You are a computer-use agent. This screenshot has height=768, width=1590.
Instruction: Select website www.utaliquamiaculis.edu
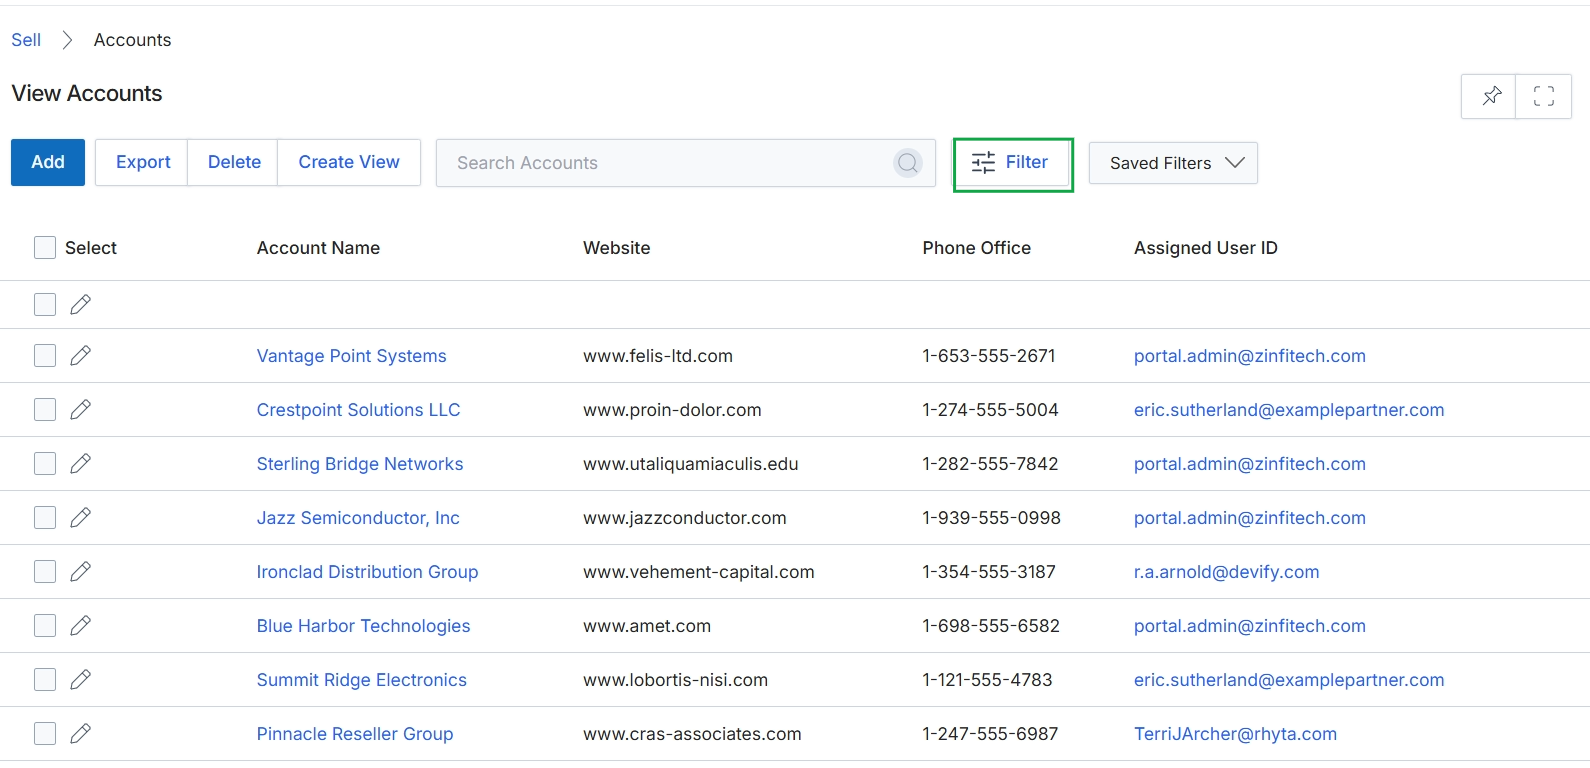(x=691, y=464)
